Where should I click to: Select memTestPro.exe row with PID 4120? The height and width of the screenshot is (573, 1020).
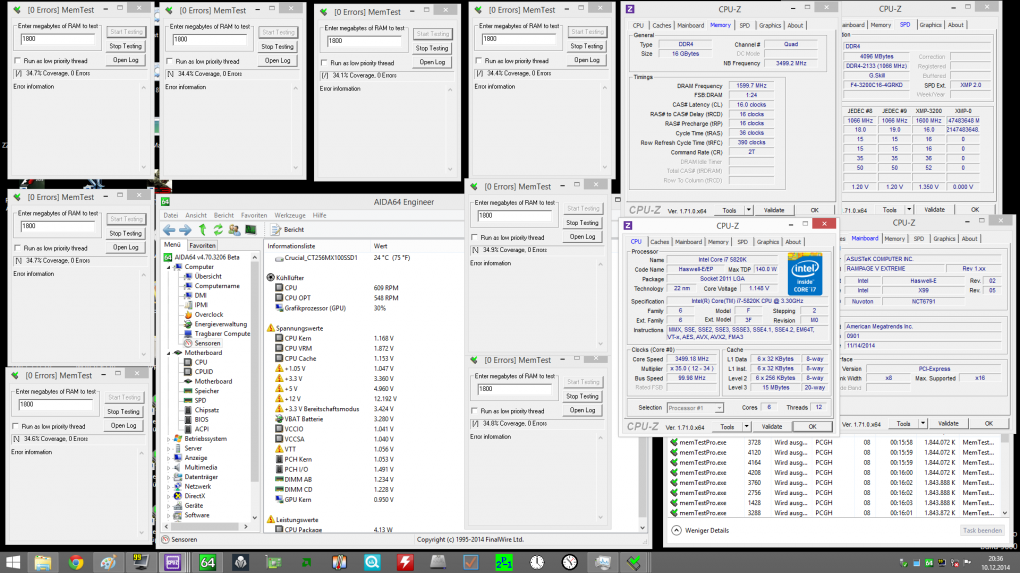pyautogui.click(x=837, y=453)
